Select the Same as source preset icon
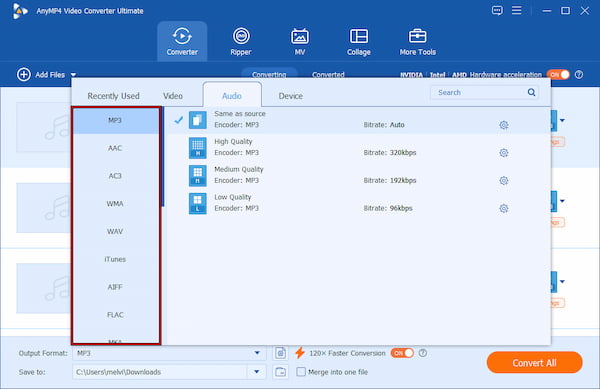 pyautogui.click(x=197, y=120)
